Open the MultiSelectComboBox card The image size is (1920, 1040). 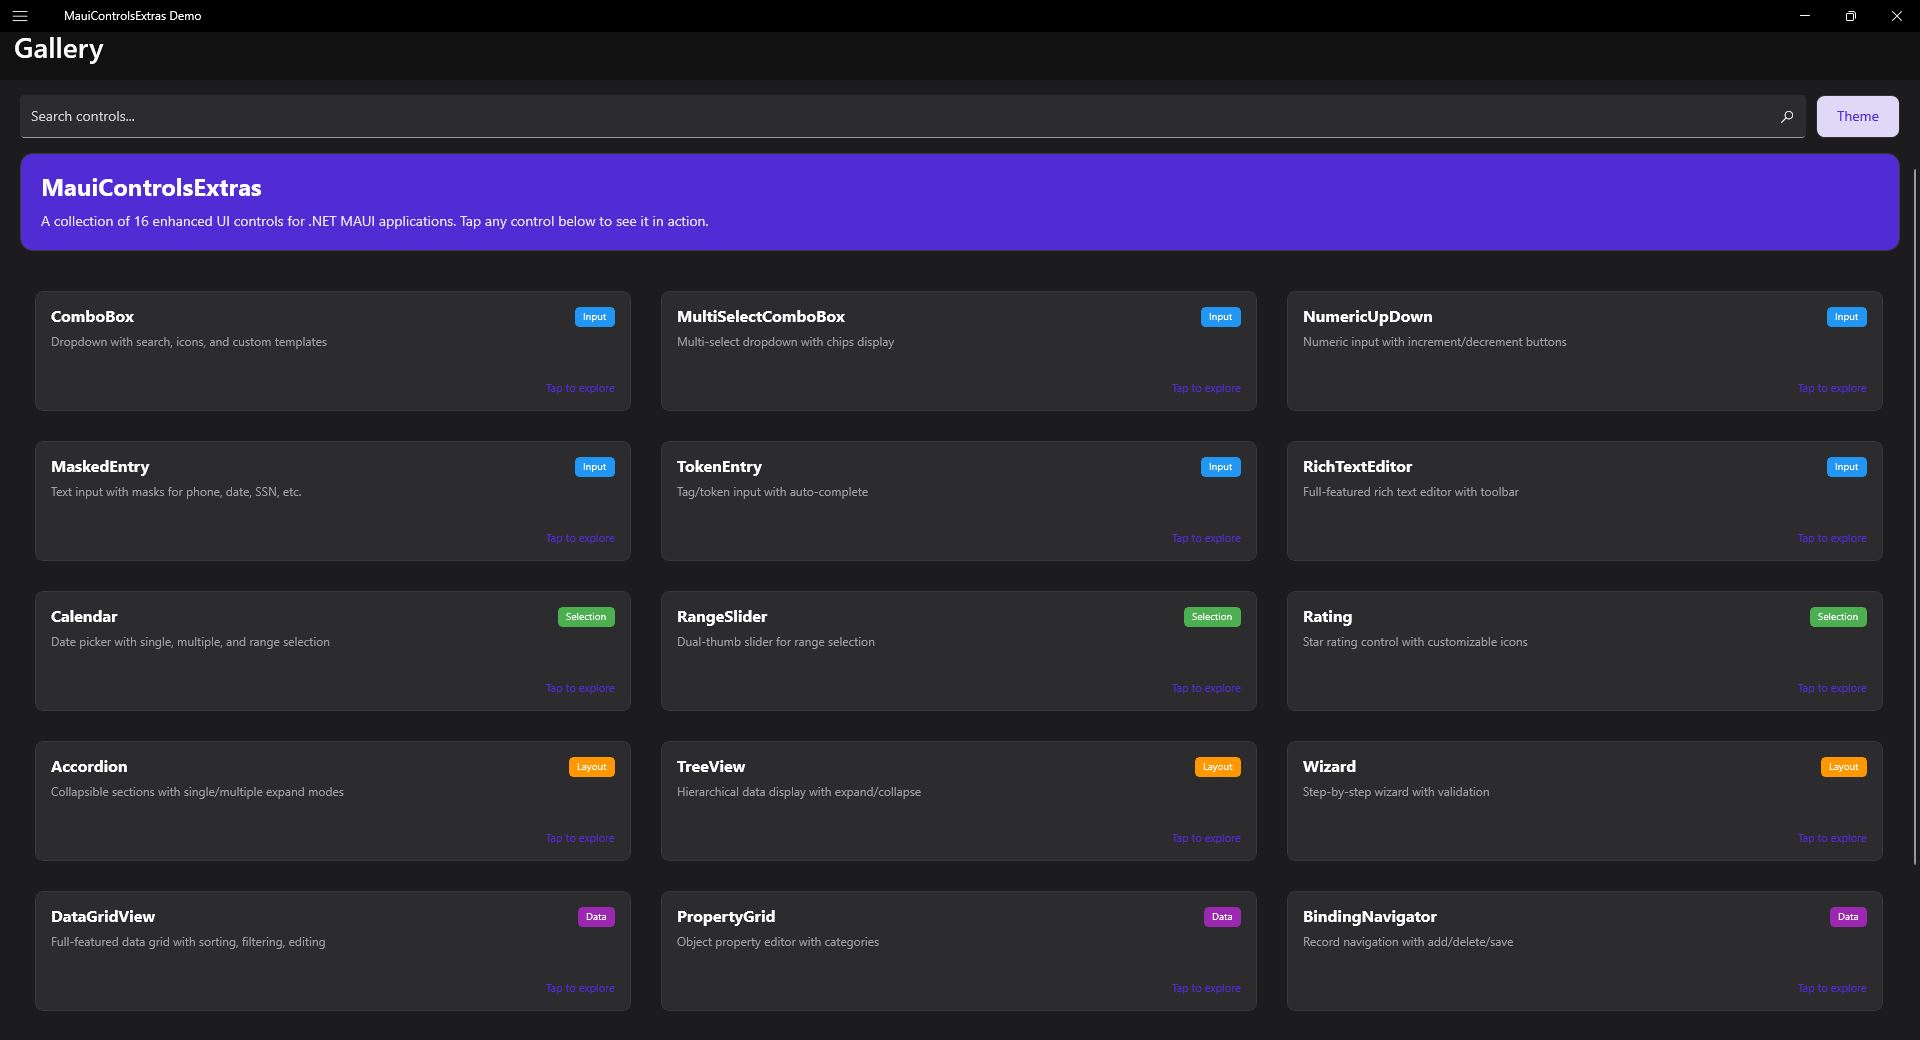click(x=959, y=351)
